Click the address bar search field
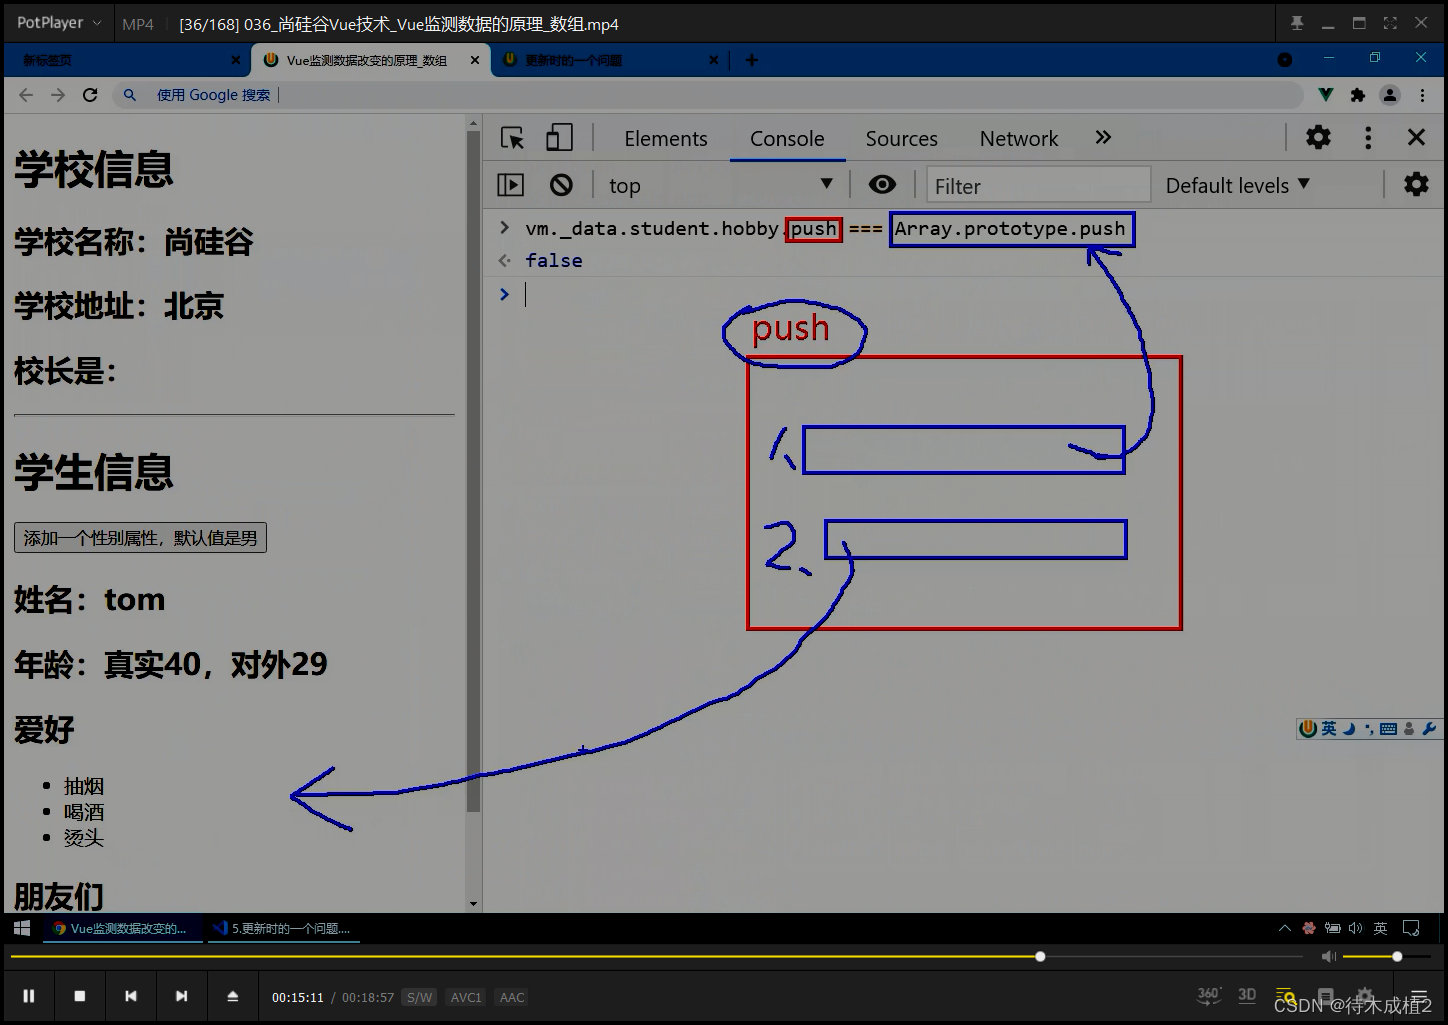This screenshot has width=1448, height=1025. (x=708, y=95)
